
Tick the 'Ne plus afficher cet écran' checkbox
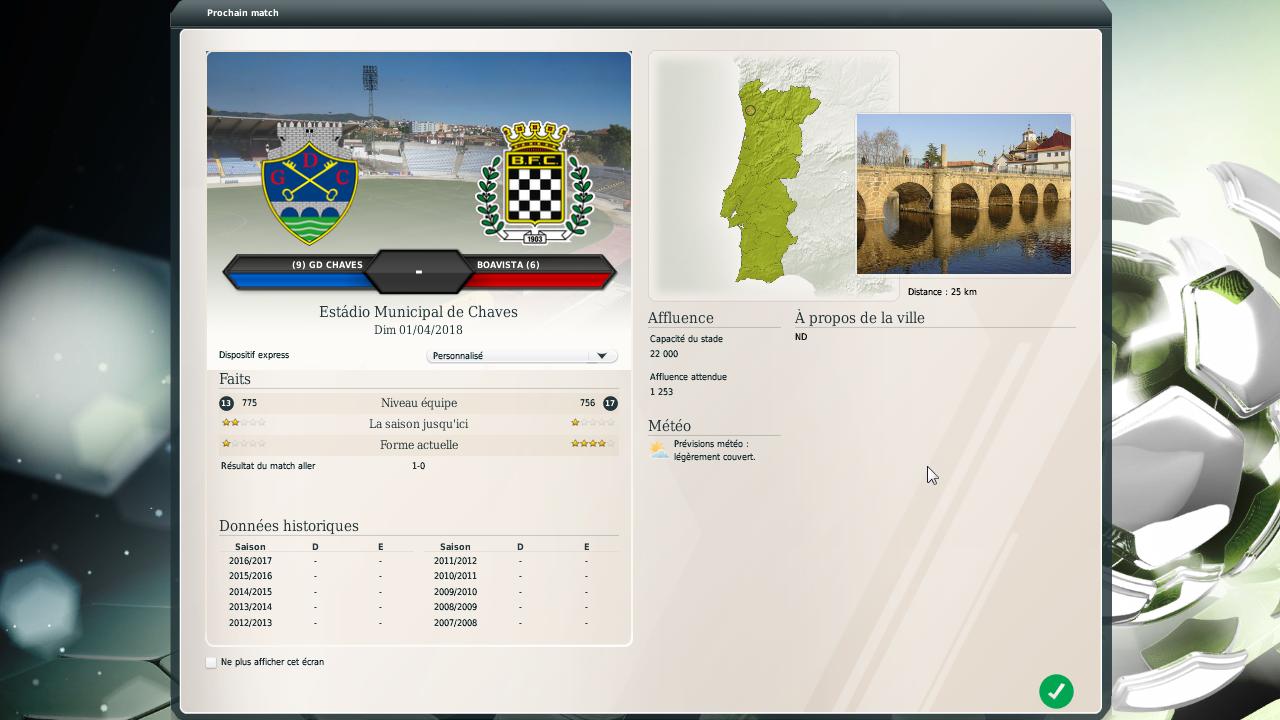point(211,662)
